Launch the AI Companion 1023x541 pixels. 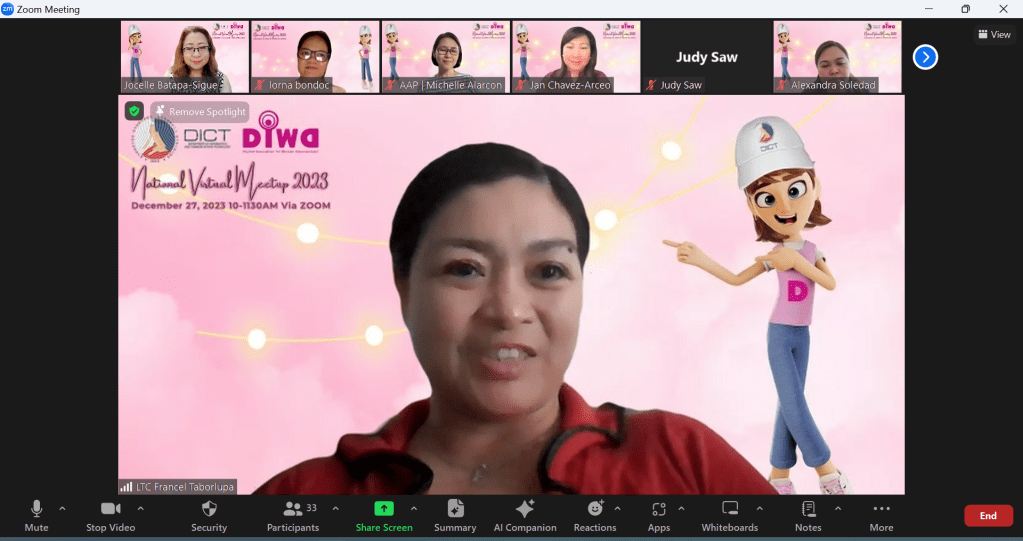(x=525, y=509)
